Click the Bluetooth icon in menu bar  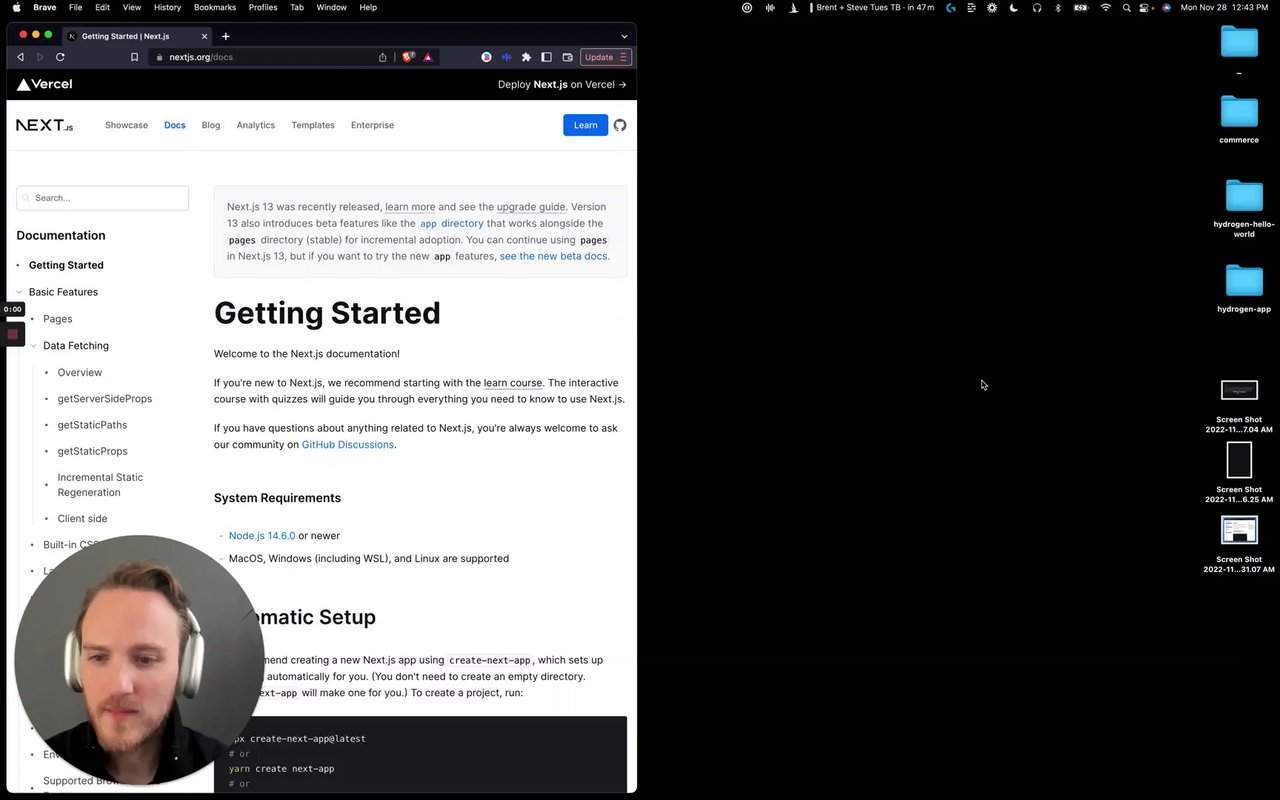[x=1058, y=7]
